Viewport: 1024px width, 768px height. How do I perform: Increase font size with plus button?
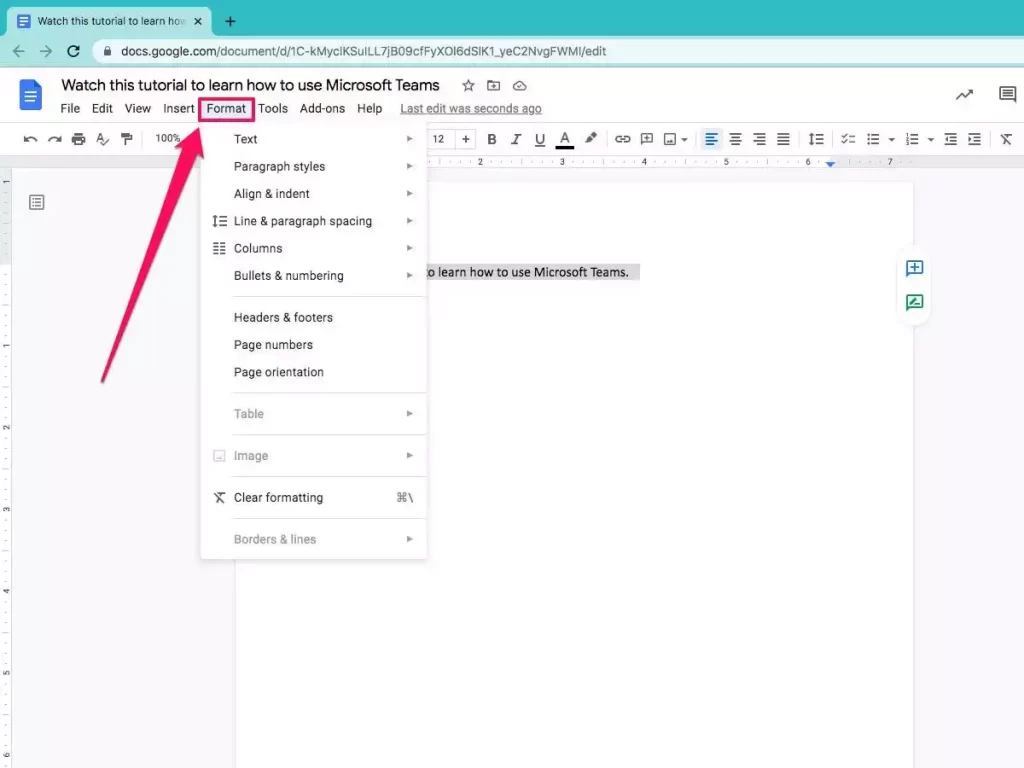click(x=466, y=139)
